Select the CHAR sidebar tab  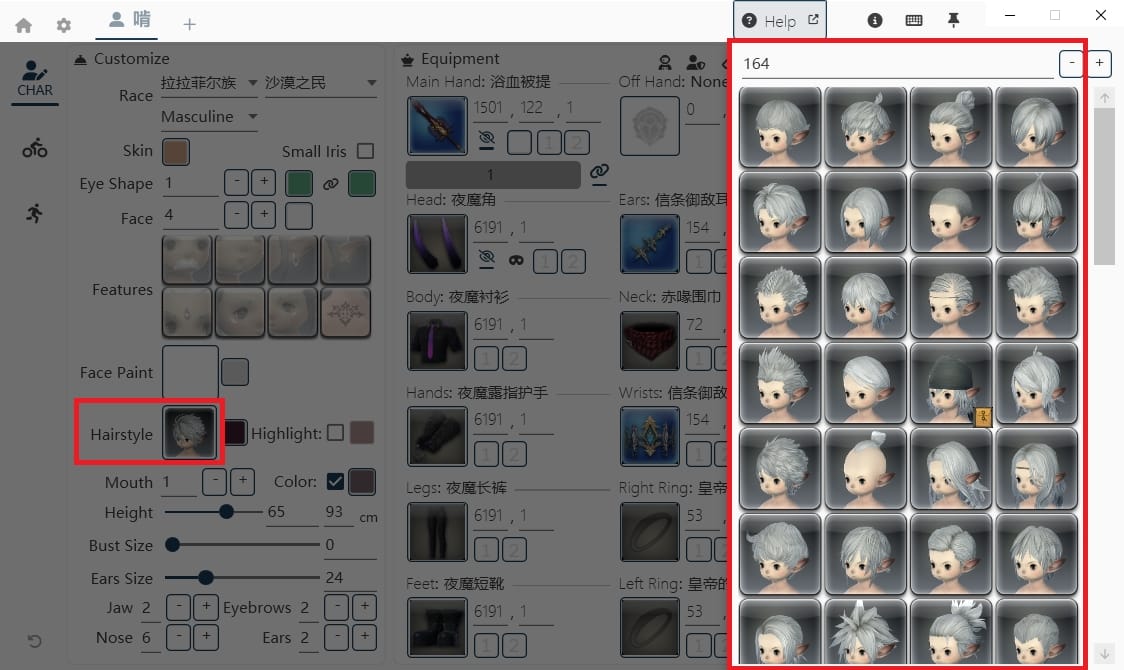click(x=34, y=80)
